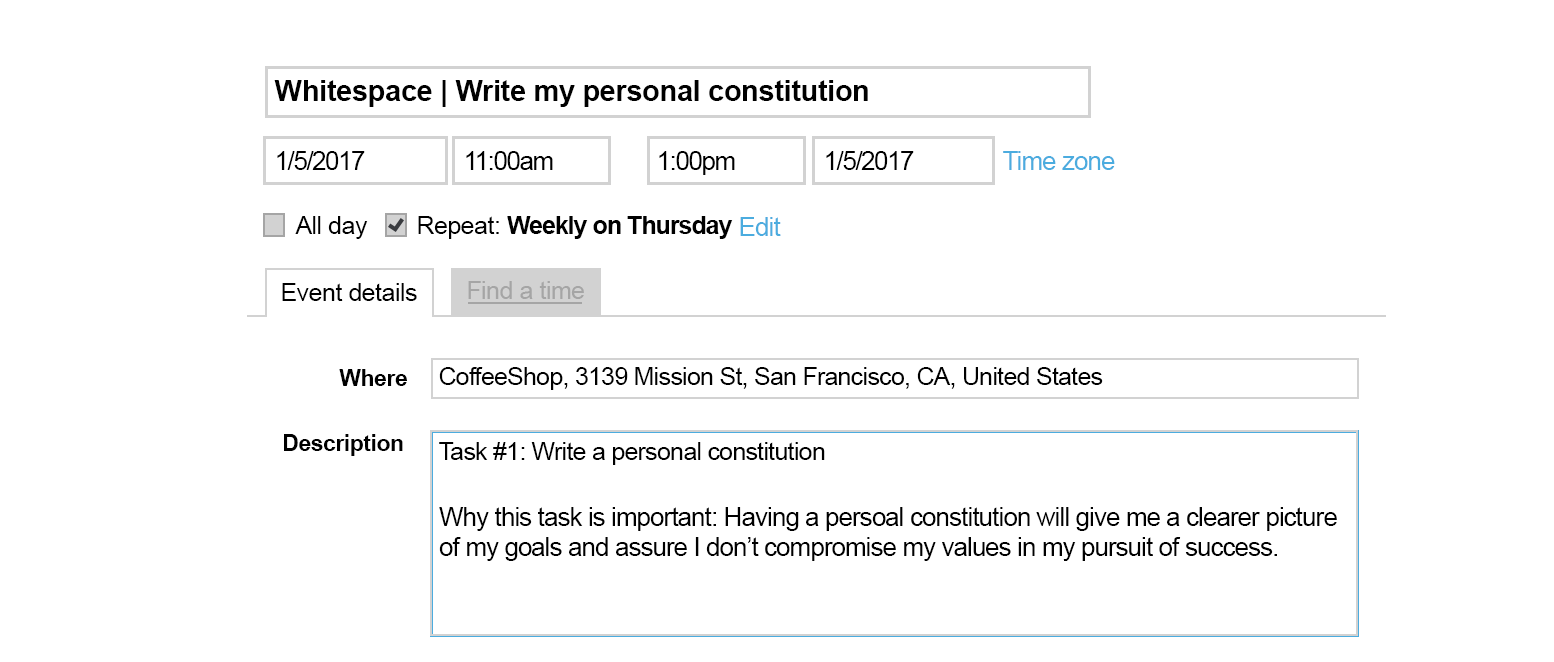
Task: Toggle Weekly on Thursday recurrence off
Action: [395, 225]
